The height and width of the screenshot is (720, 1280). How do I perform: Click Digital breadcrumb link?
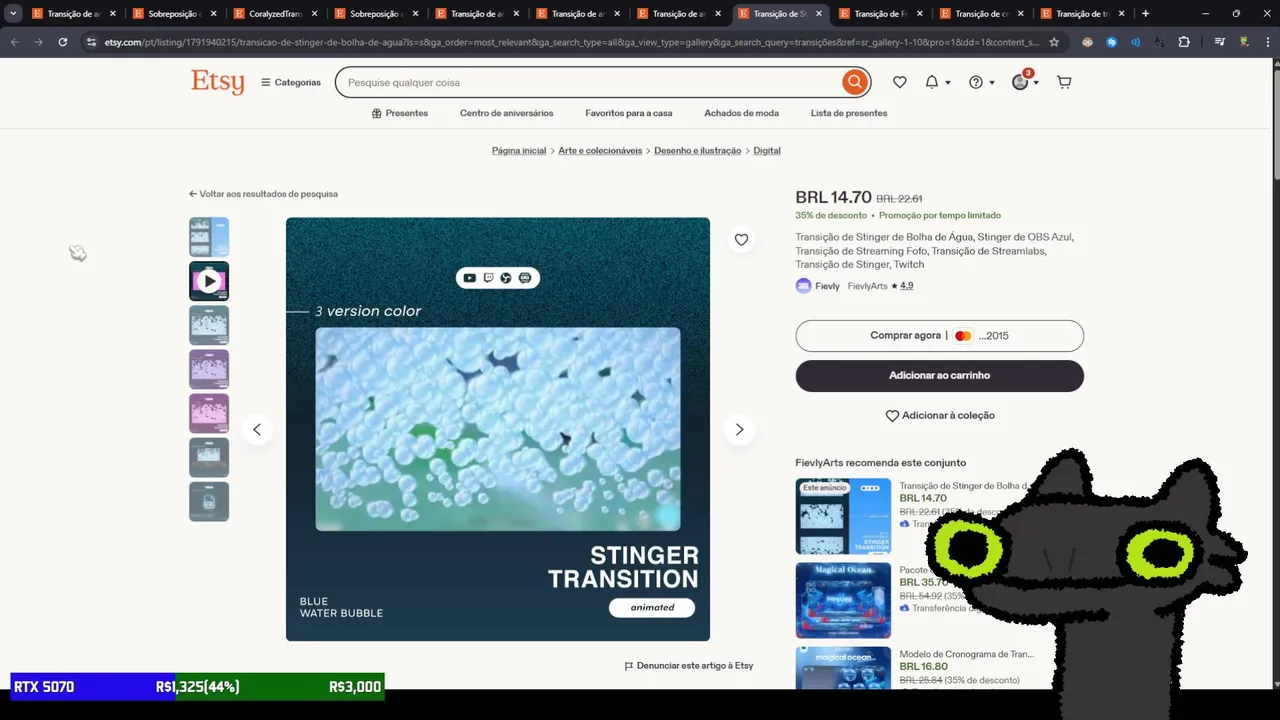coord(767,150)
